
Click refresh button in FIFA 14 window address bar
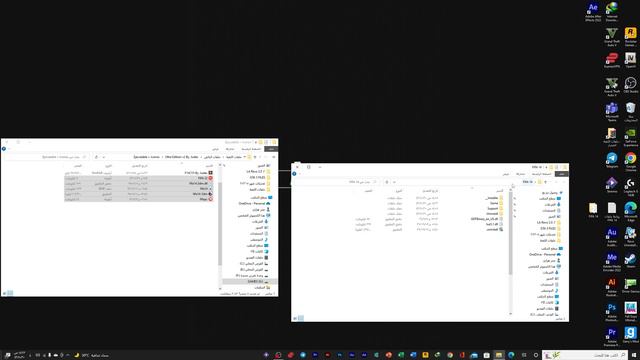point(387,182)
